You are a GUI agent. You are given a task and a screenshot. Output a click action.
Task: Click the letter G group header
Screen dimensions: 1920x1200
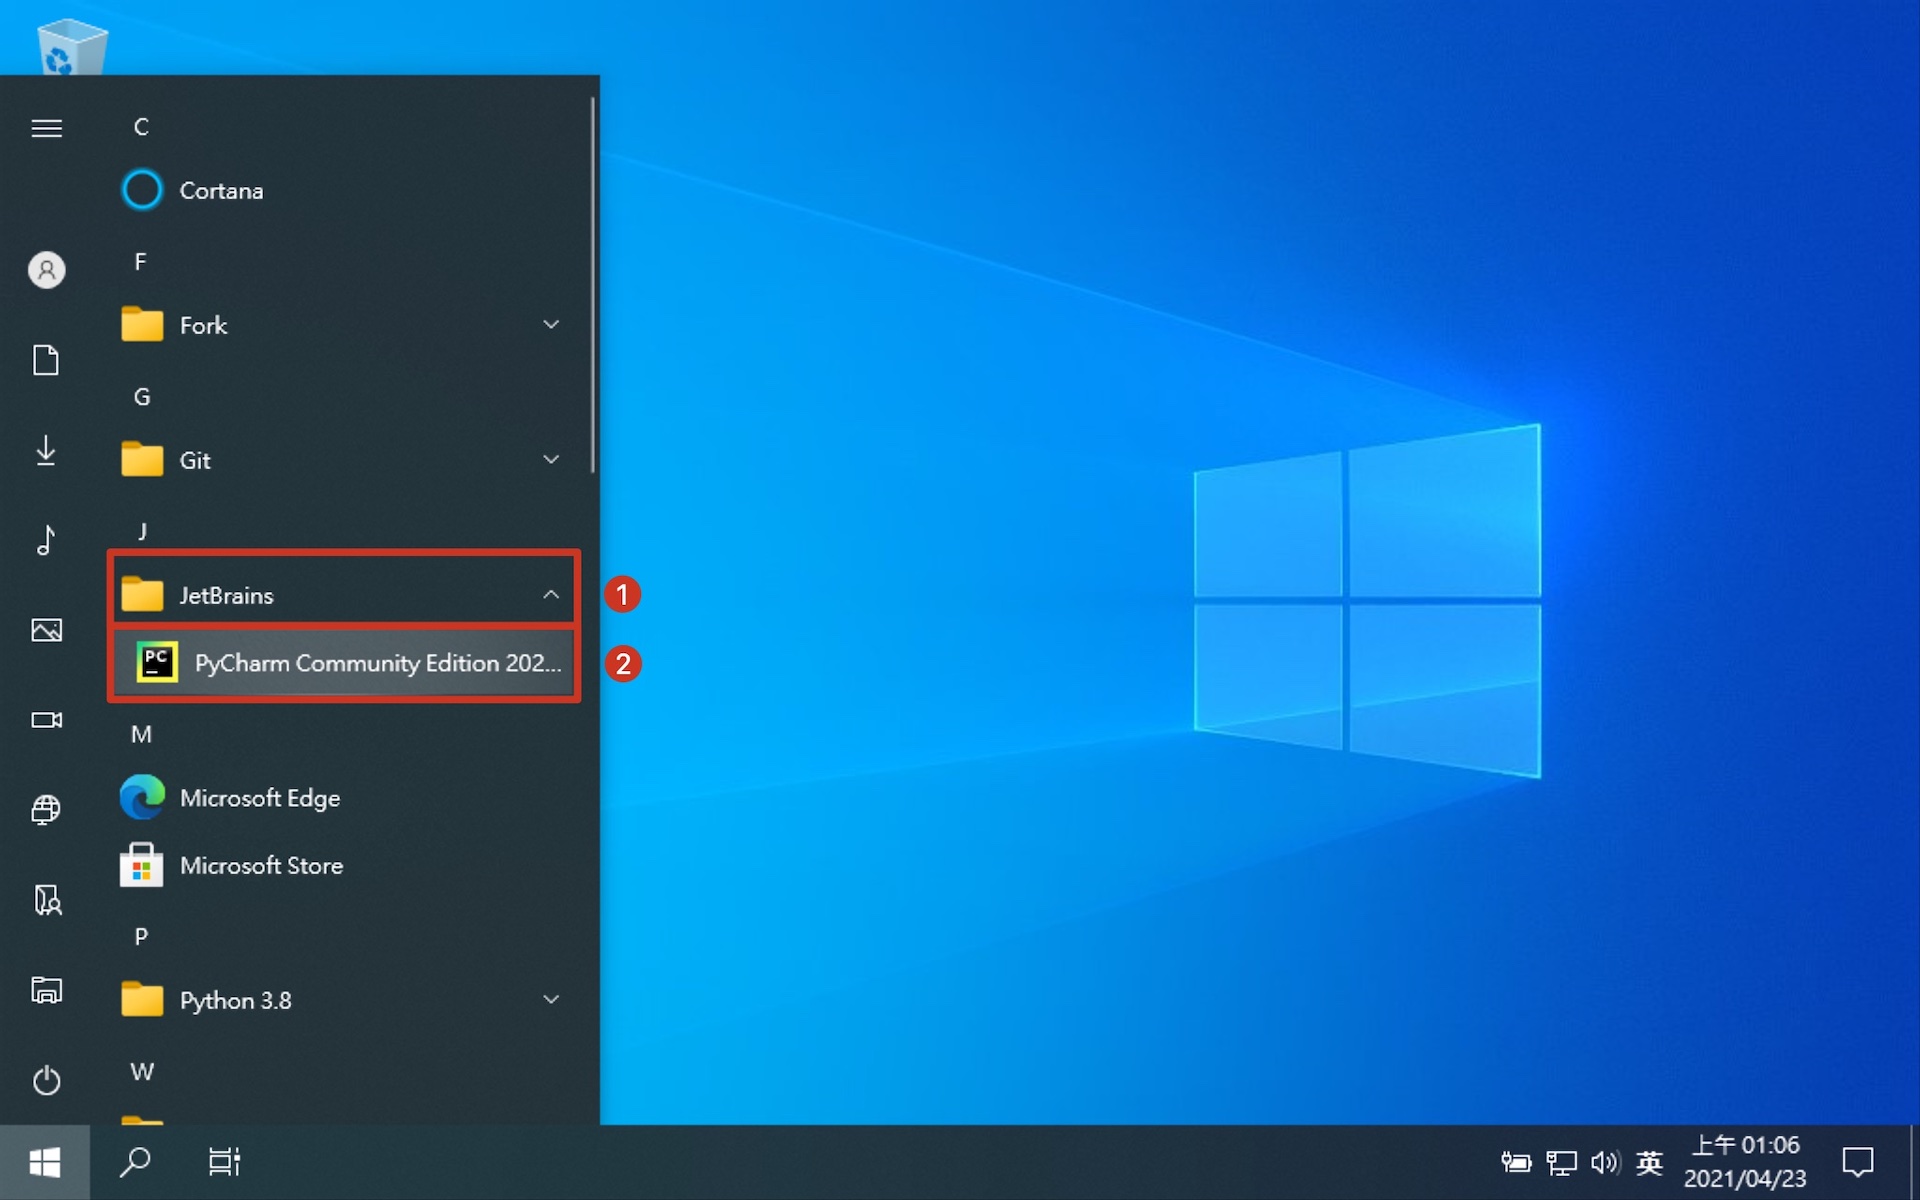(142, 397)
